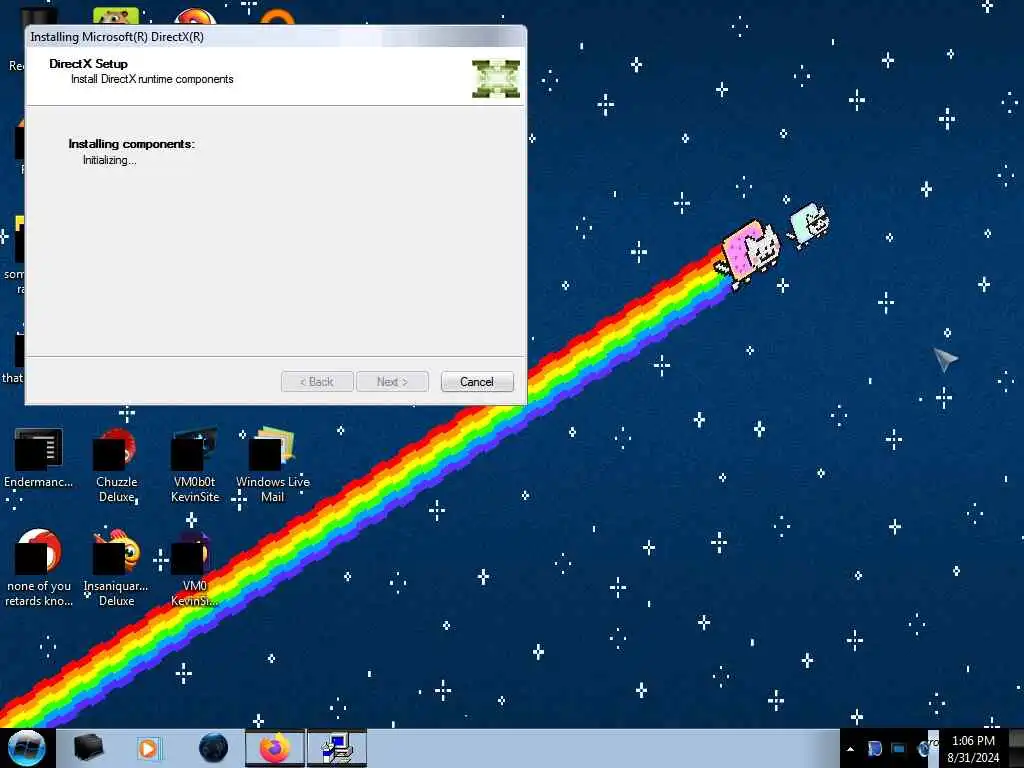Click the greyed-out Back button
The image size is (1024, 768).
tap(317, 381)
